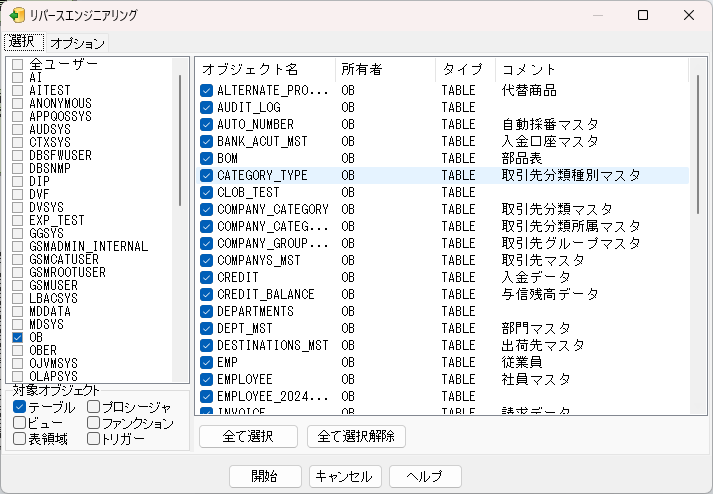Select the BANK_ACUT_MST row name

(x=262, y=141)
